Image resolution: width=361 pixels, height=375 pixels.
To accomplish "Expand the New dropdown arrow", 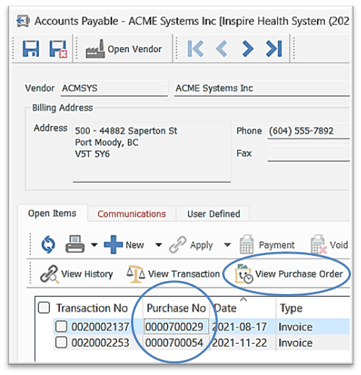I will (x=159, y=245).
